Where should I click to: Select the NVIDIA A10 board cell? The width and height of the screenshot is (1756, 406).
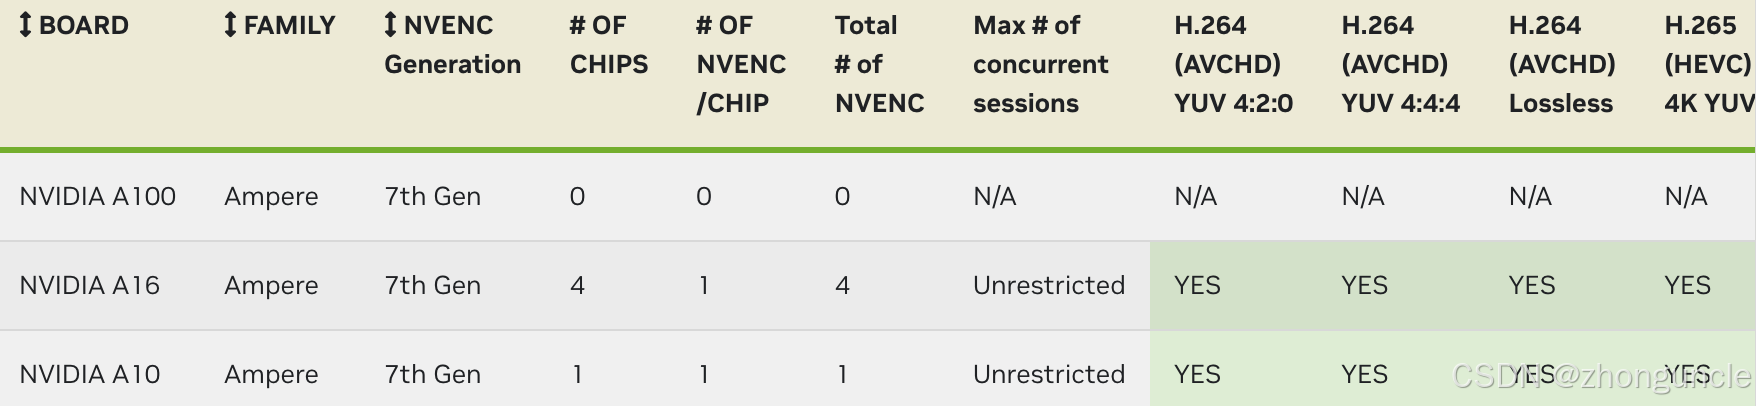point(90,374)
